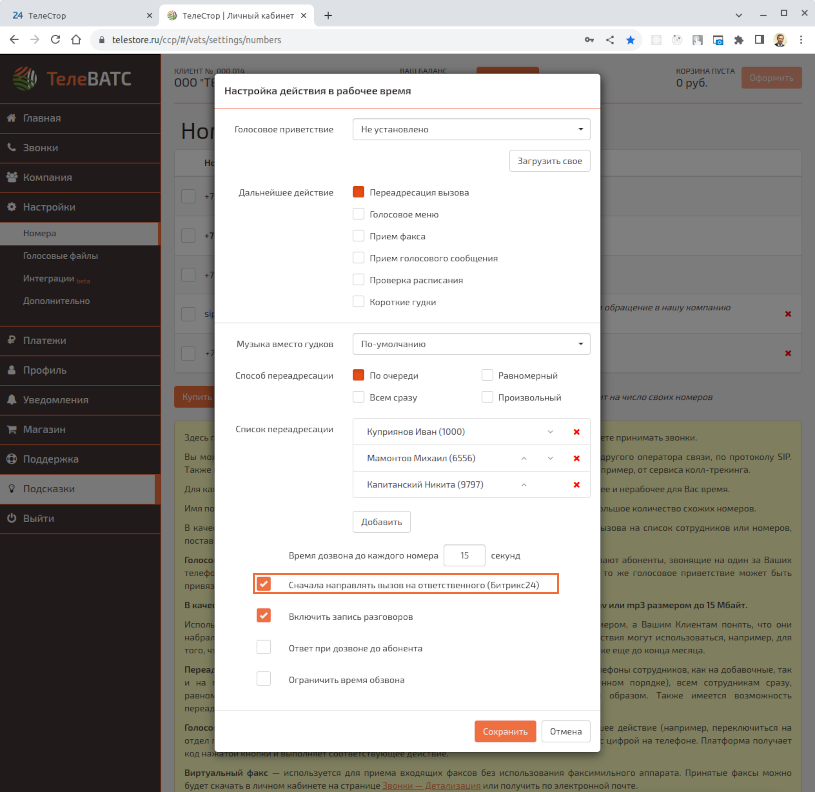Open Магазин in sidebar
This screenshot has width=815, height=792.
tap(80, 430)
